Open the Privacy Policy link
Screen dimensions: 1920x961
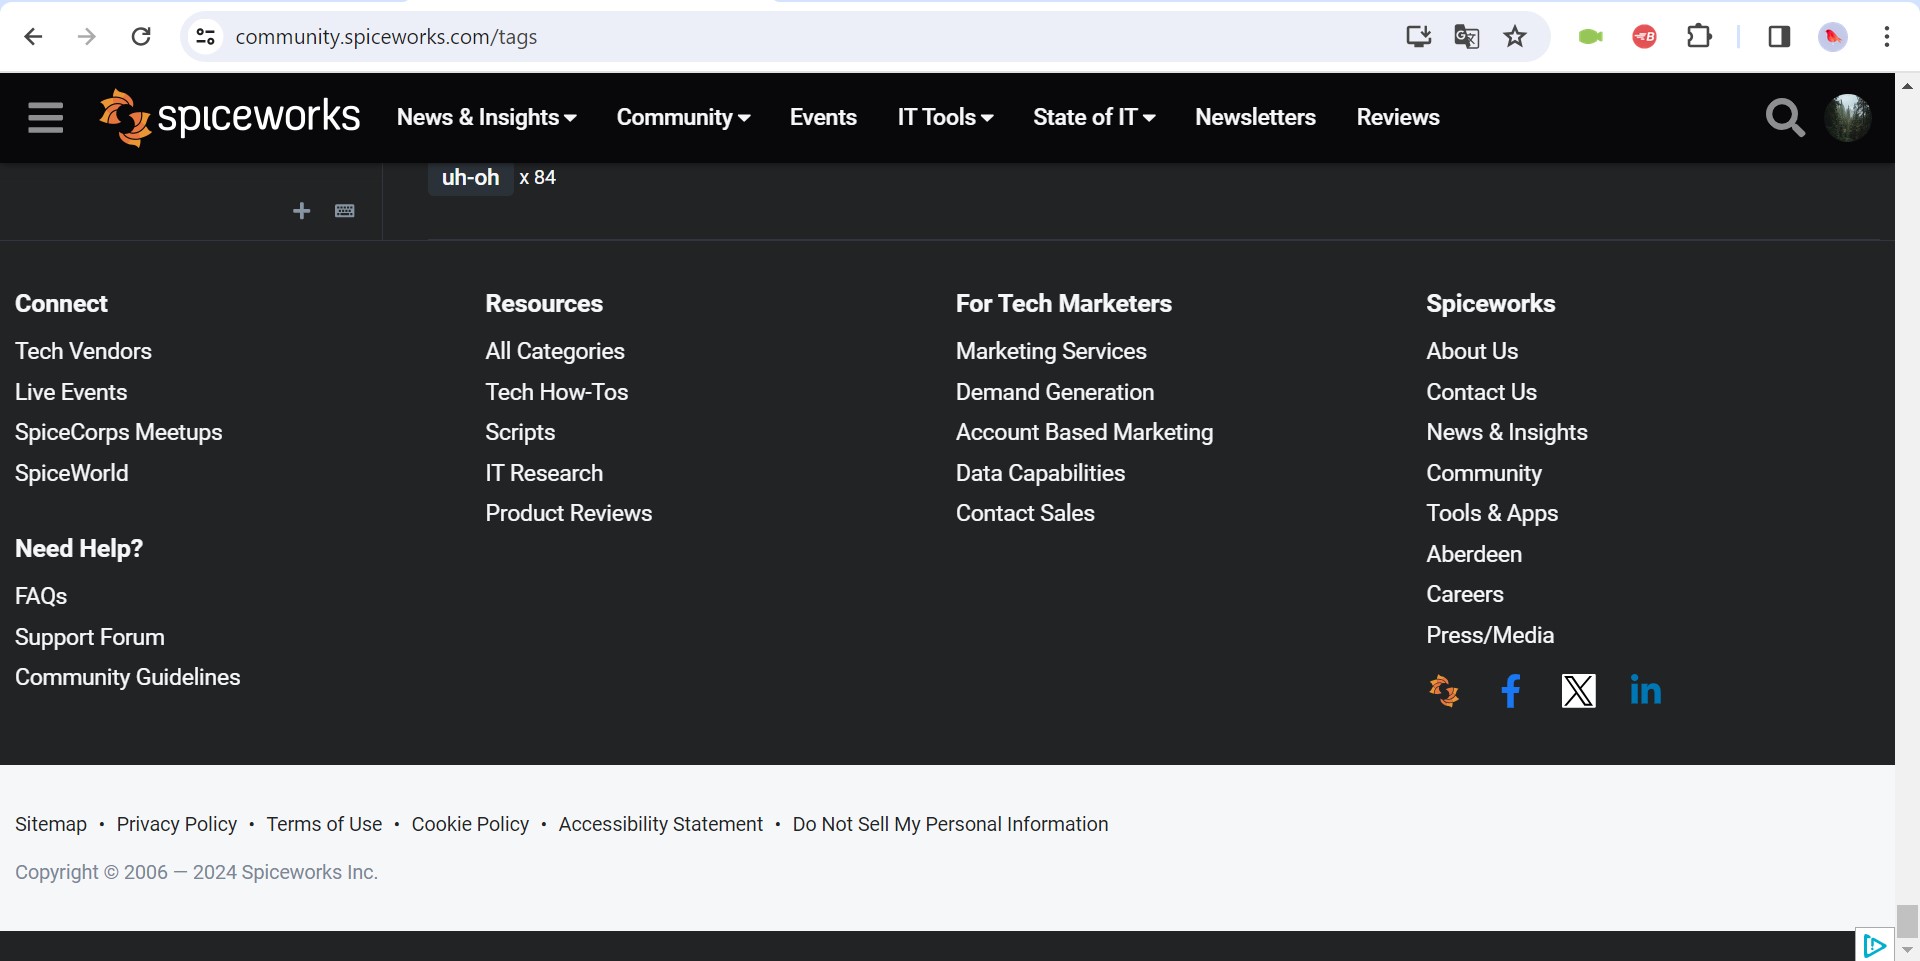tap(177, 824)
